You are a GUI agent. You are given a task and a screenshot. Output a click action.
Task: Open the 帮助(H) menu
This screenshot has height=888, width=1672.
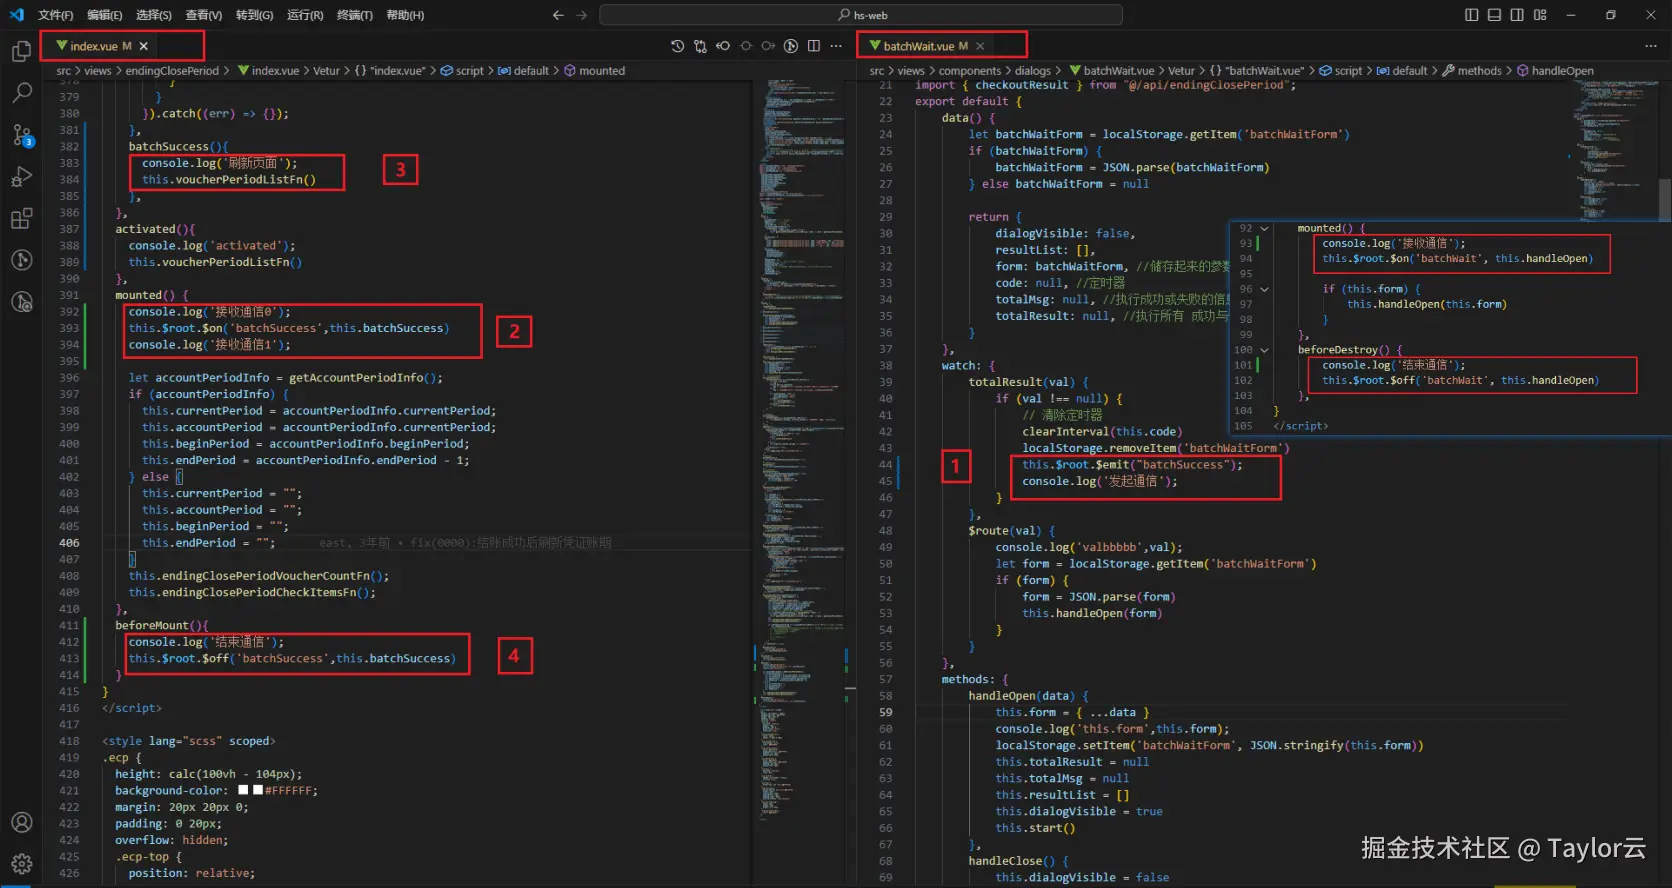point(405,15)
